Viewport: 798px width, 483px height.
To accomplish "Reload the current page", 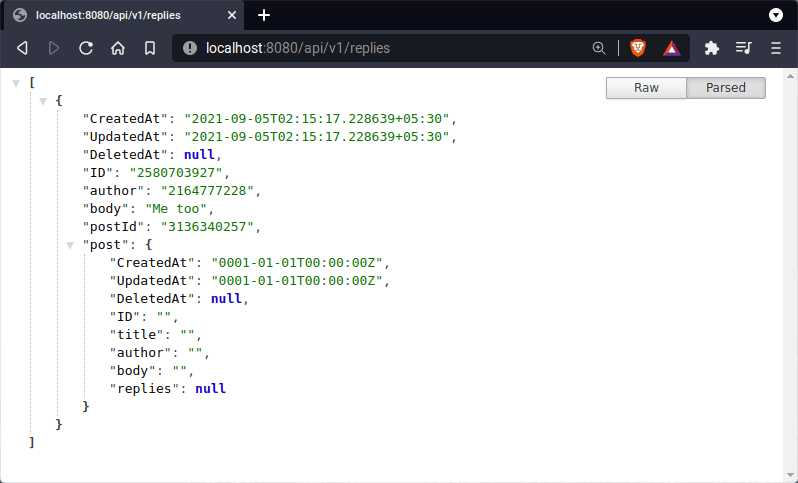I will pyautogui.click(x=86, y=48).
